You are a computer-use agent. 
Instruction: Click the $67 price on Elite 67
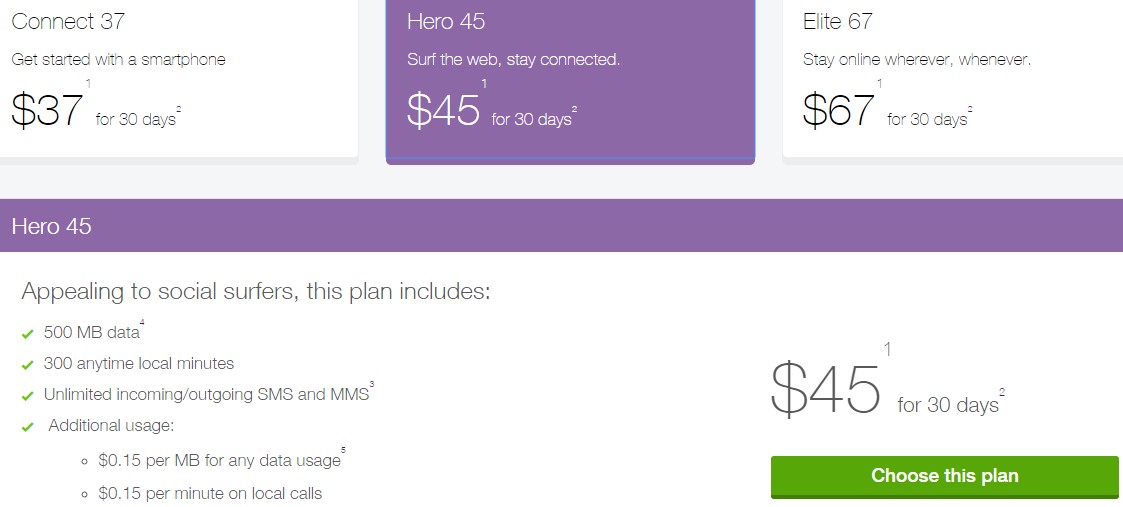tap(839, 111)
